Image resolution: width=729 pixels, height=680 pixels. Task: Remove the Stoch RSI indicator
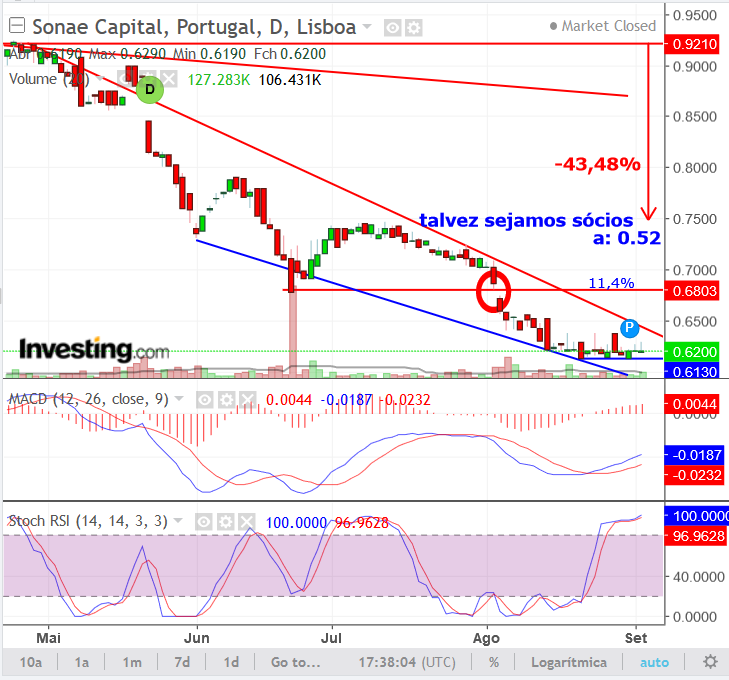[x=246, y=522]
